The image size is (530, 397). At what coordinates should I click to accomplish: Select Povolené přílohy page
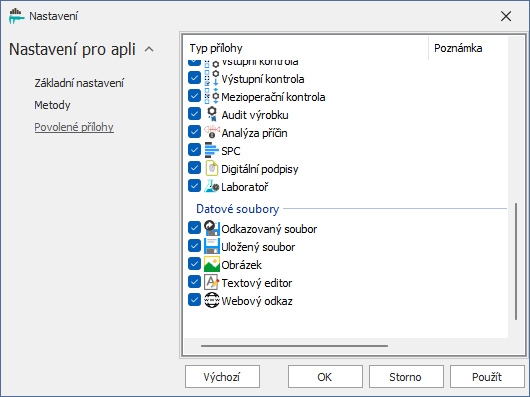(74, 127)
